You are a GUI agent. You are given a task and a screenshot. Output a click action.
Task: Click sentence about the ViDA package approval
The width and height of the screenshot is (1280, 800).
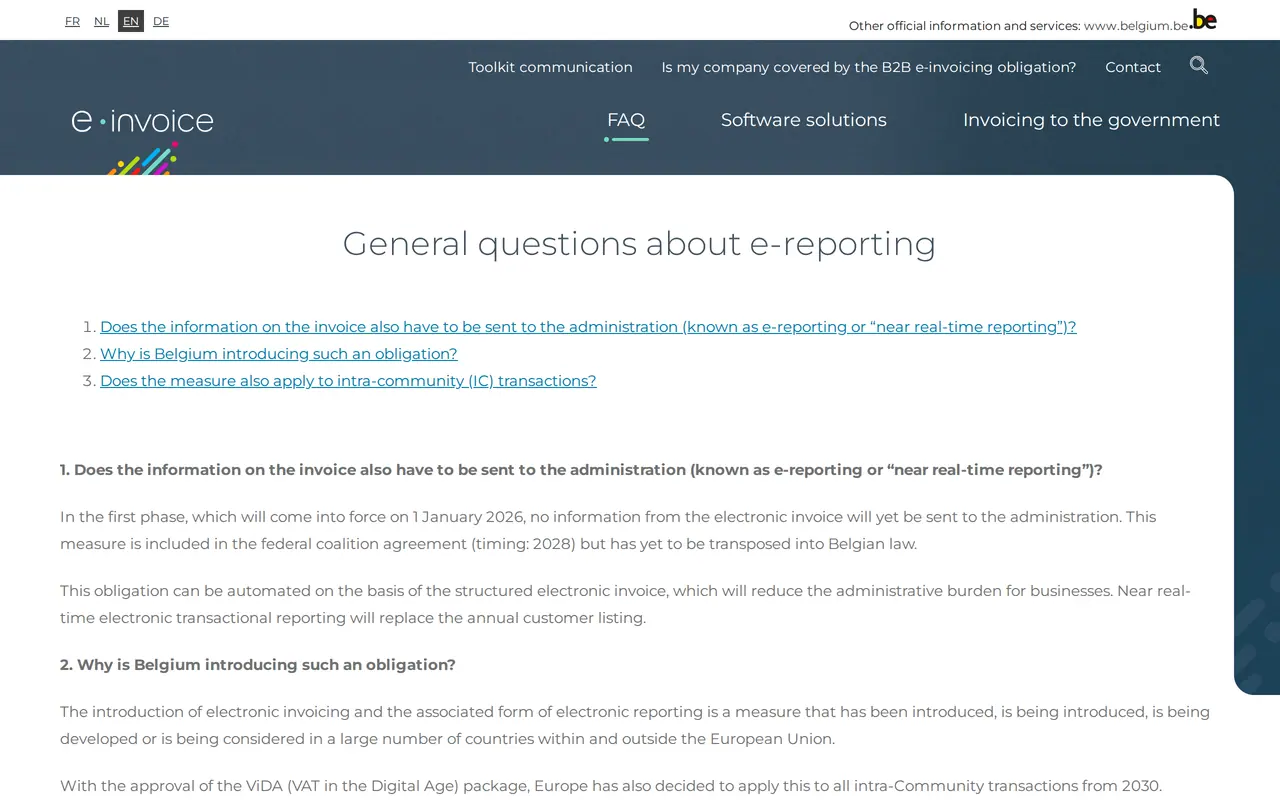611,786
